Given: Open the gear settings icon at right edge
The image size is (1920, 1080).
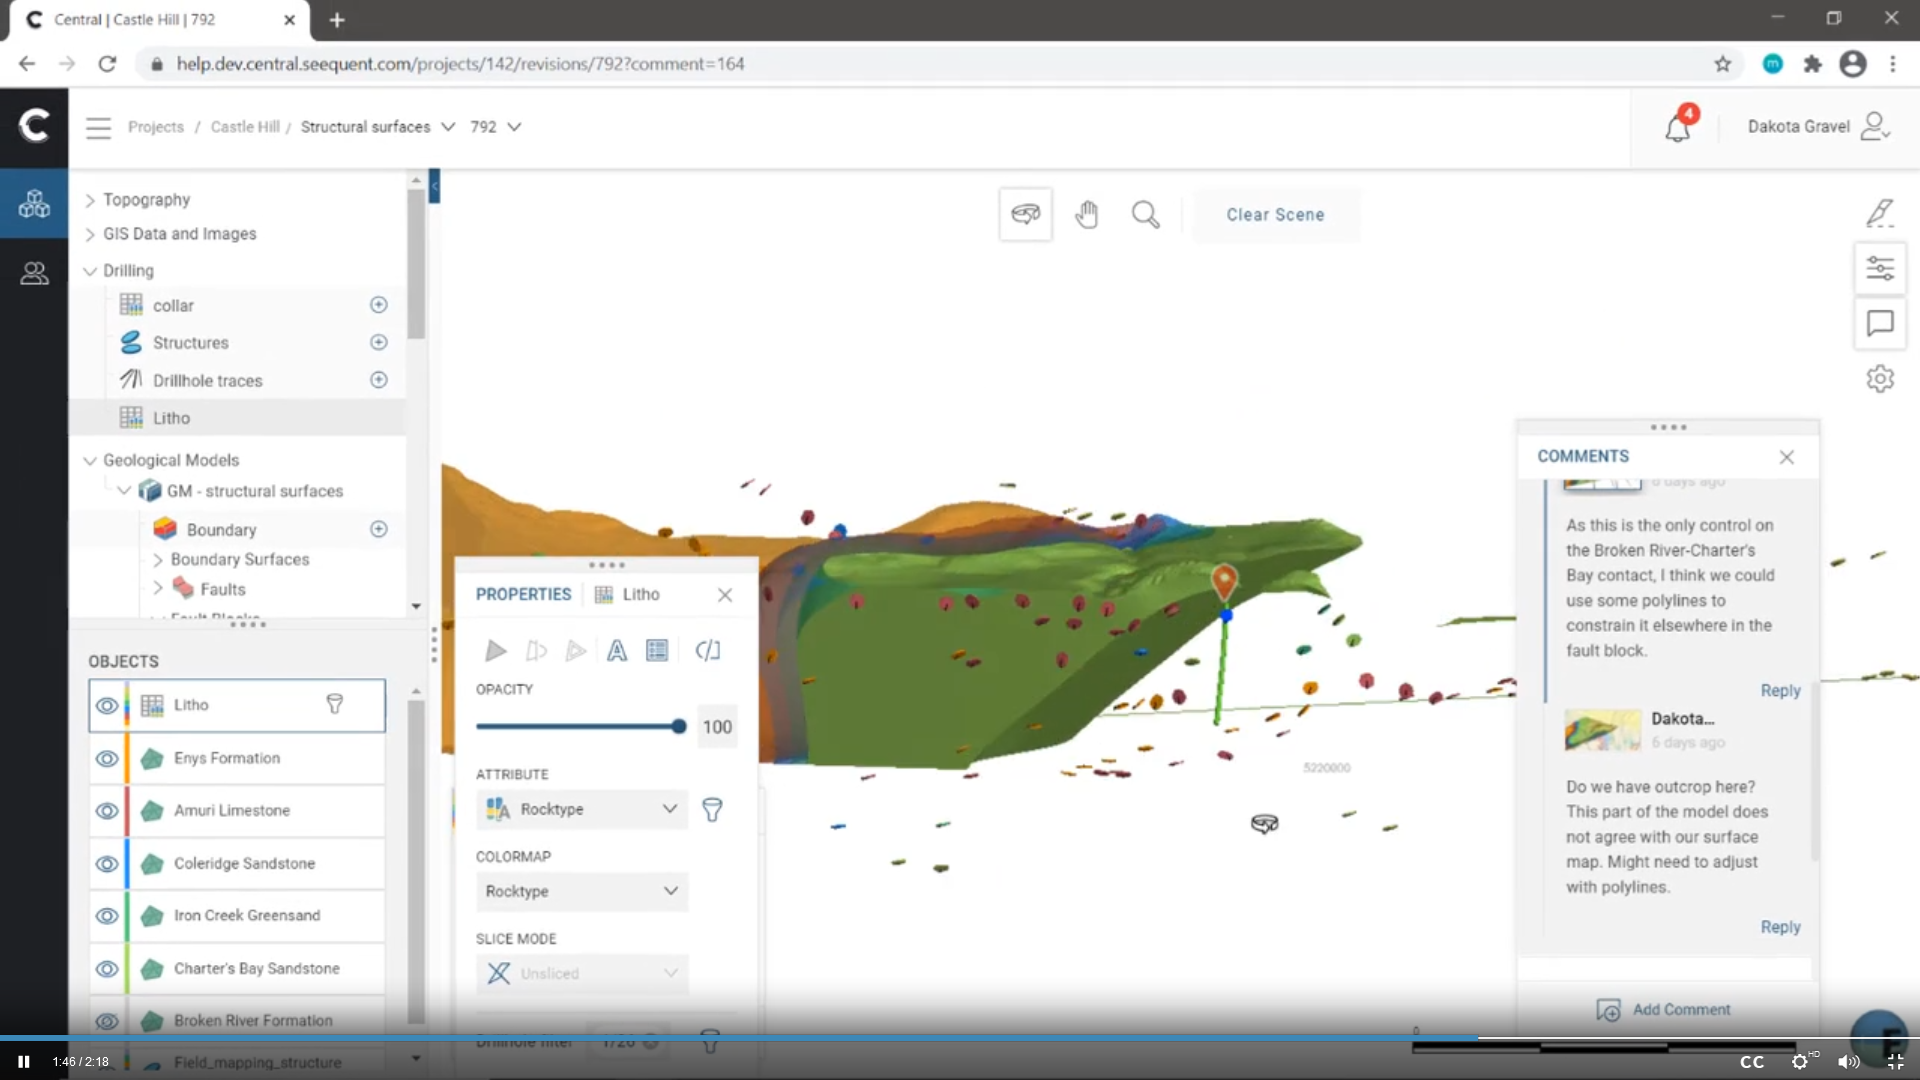Looking at the screenshot, I should [1880, 379].
